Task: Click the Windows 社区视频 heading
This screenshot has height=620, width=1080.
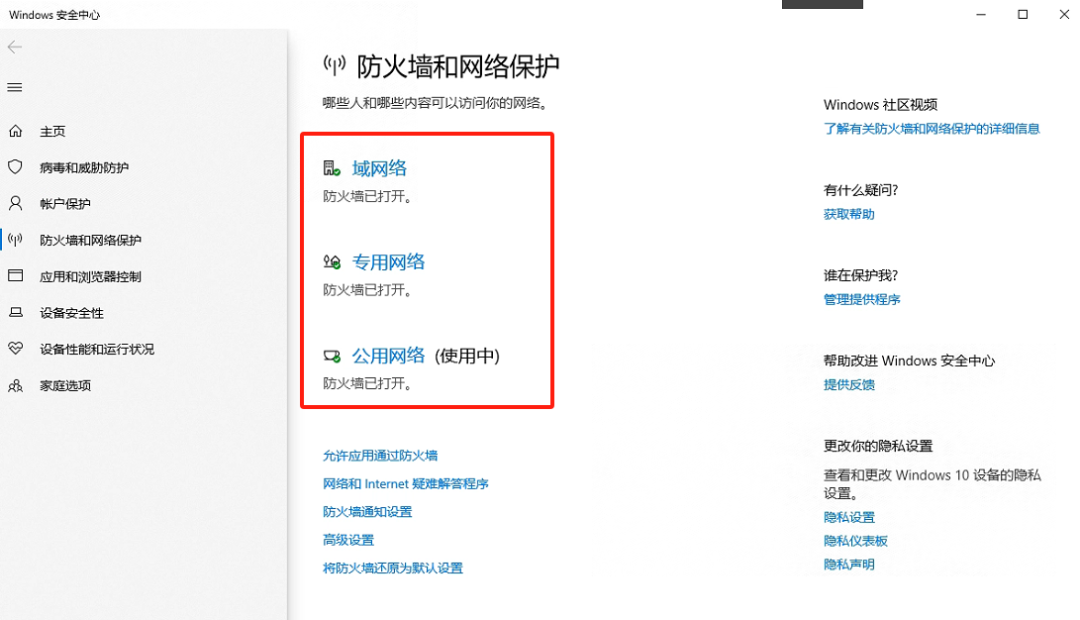Action: (880, 105)
